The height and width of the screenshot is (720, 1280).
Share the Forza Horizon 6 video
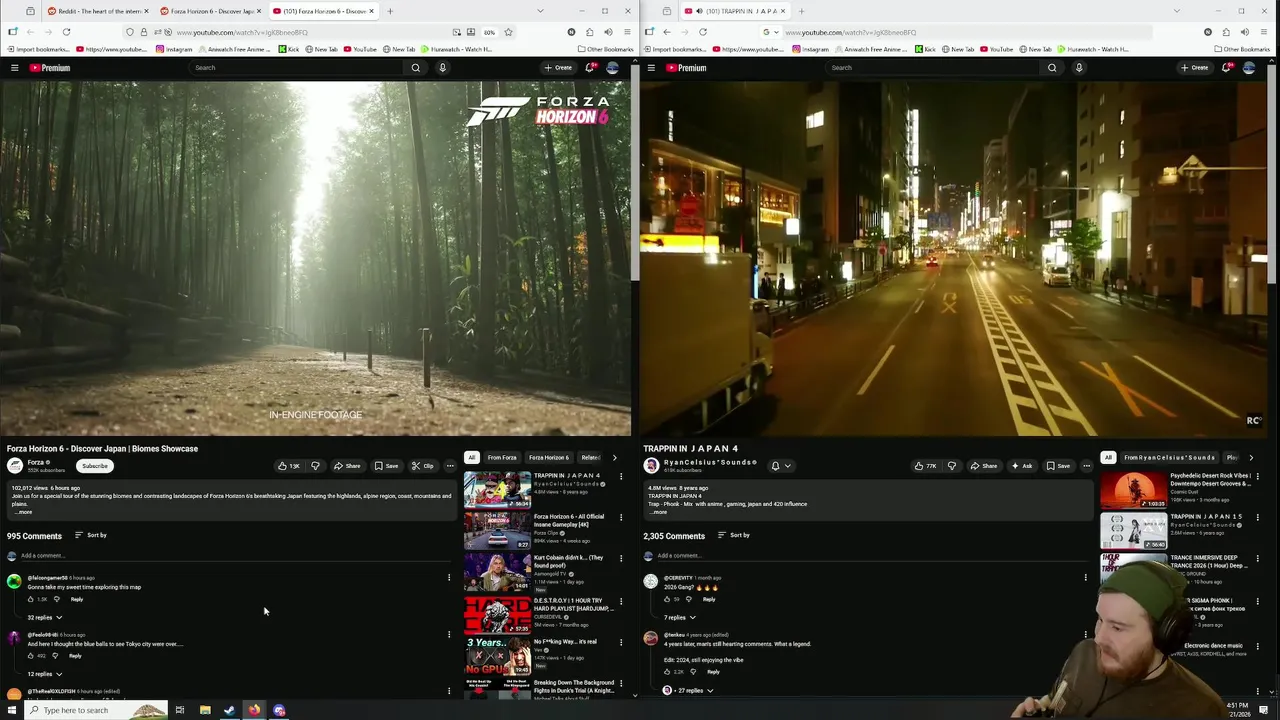[347, 466]
